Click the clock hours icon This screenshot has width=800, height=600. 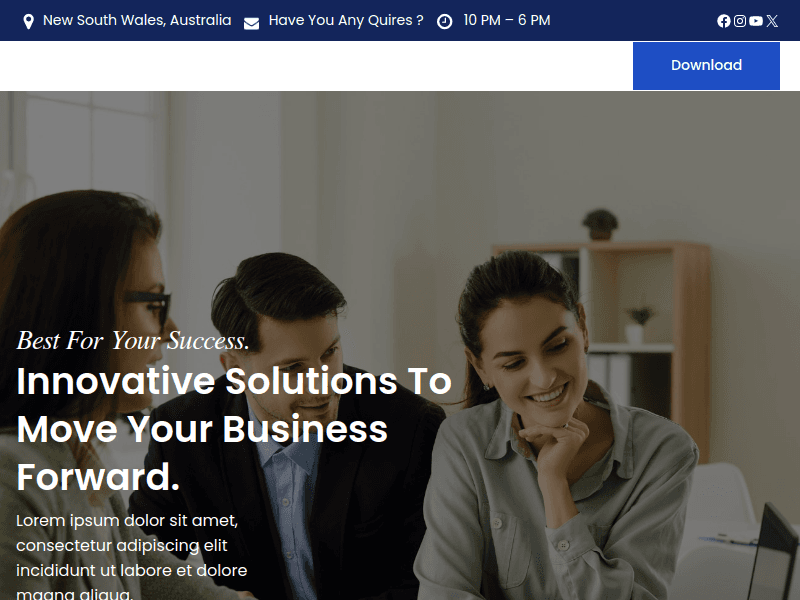pyautogui.click(x=444, y=21)
